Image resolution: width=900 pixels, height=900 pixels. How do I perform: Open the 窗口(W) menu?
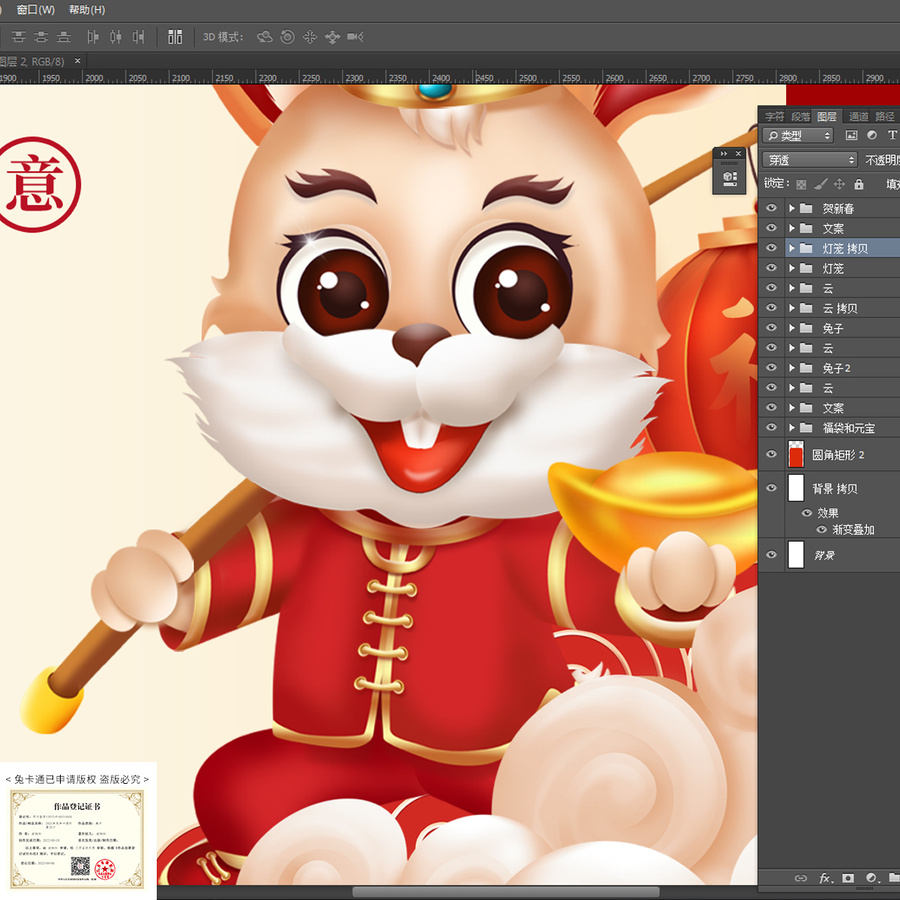tap(36, 10)
